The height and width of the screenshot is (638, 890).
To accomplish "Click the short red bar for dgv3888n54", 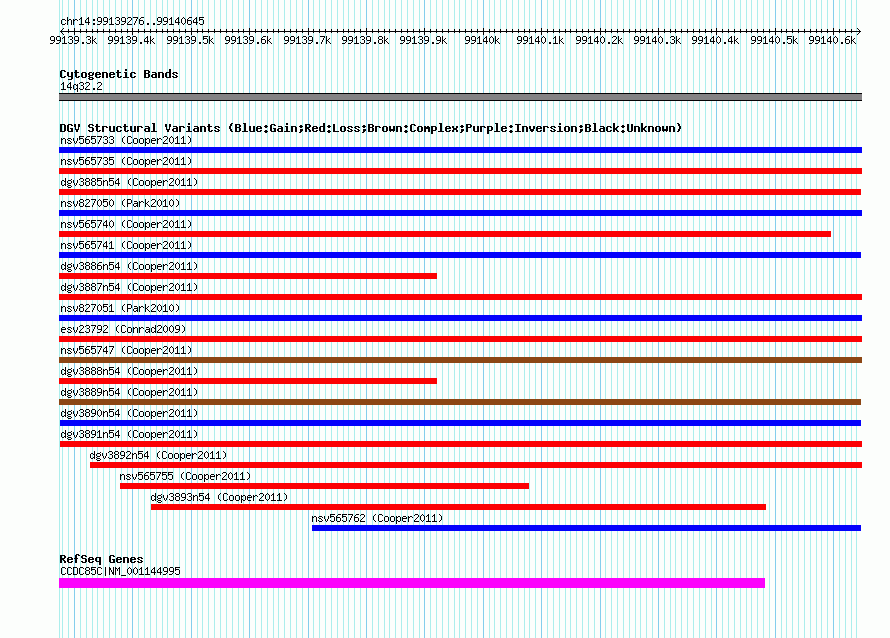I will [248, 381].
